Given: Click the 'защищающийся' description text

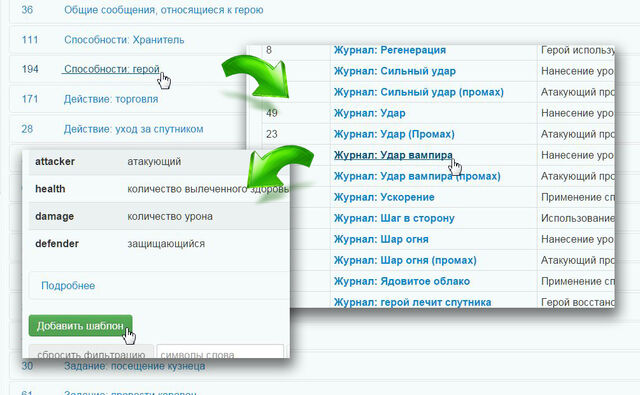Looking at the screenshot, I should 166,244.
